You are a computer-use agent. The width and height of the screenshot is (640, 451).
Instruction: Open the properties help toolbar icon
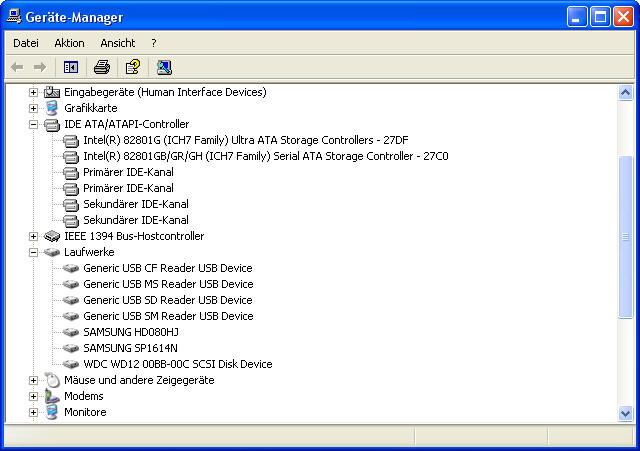(x=133, y=67)
